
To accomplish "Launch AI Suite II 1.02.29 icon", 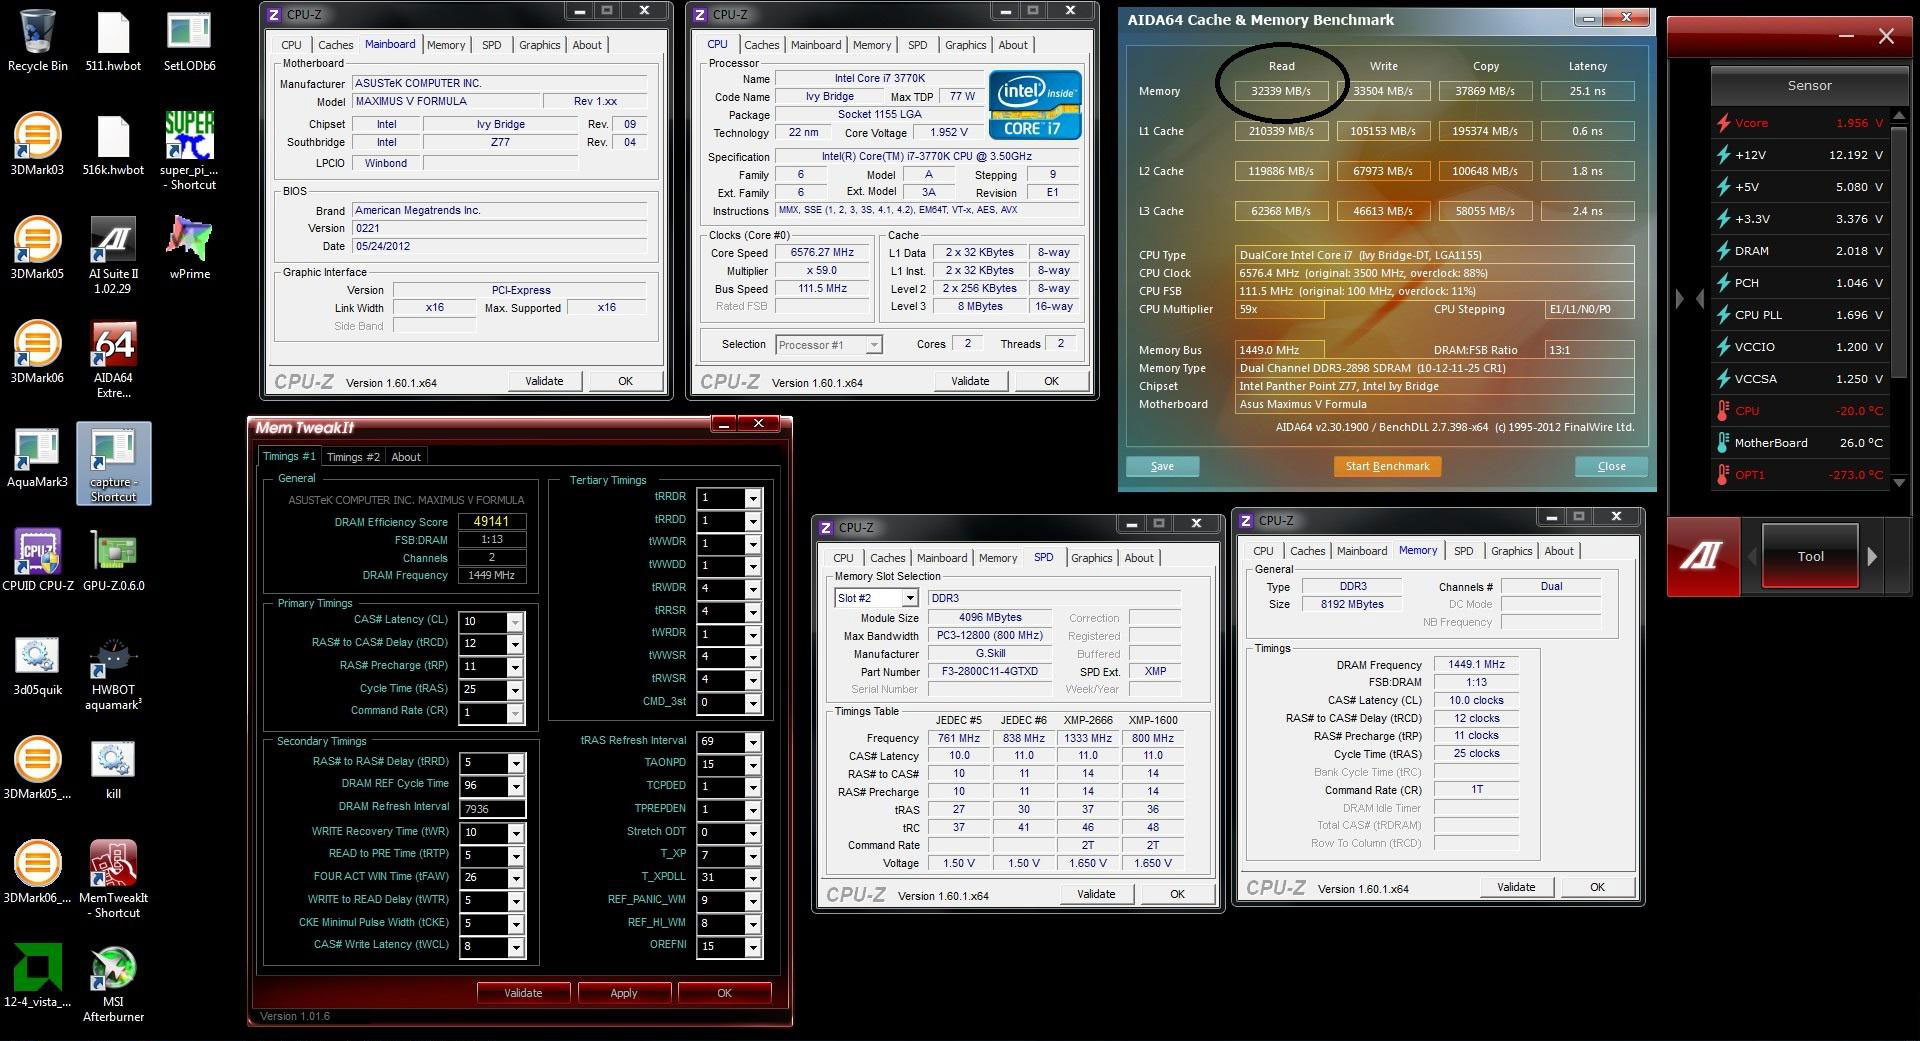I will click(113, 255).
